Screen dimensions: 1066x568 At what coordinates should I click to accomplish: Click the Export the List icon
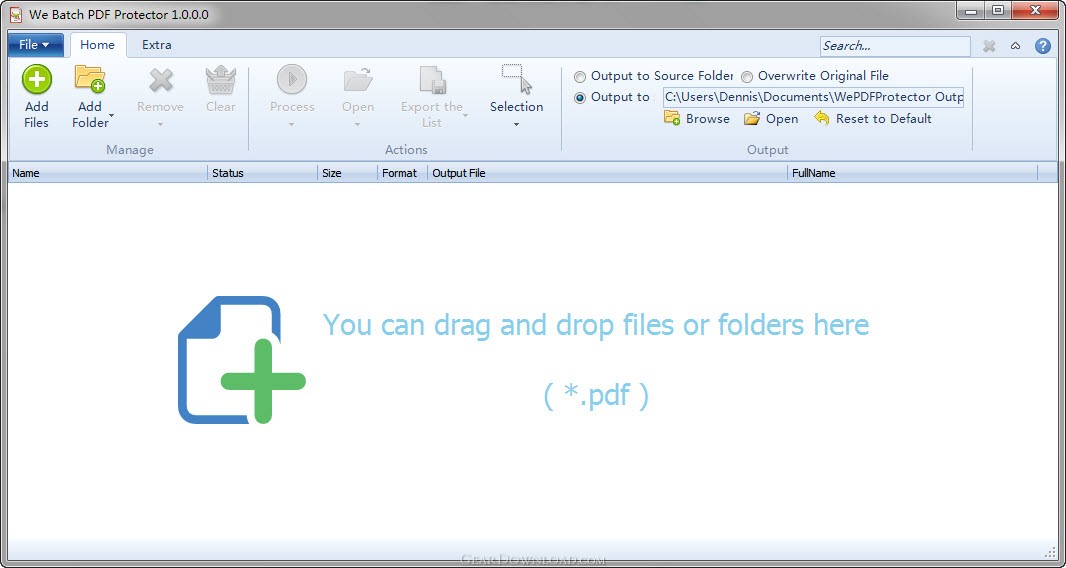432,80
